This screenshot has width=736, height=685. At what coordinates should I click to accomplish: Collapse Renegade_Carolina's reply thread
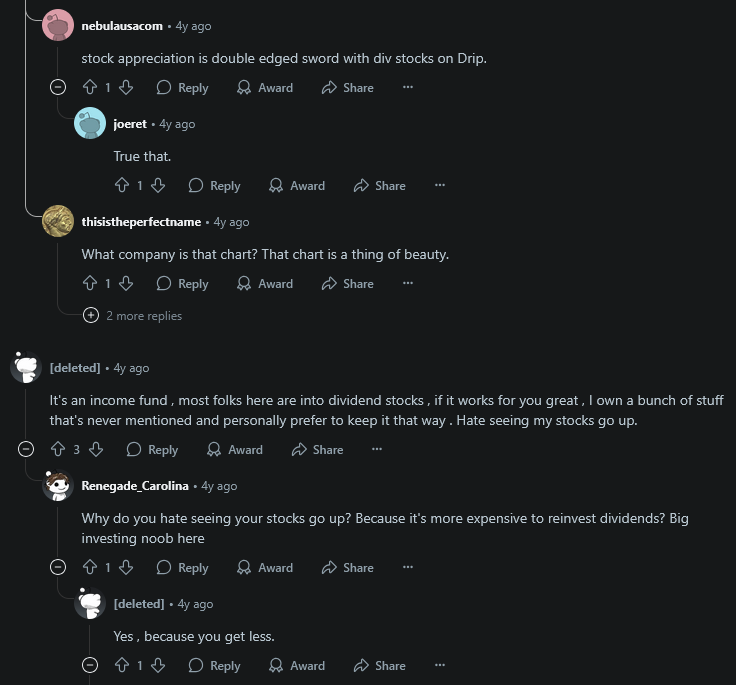pyautogui.click(x=58, y=567)
